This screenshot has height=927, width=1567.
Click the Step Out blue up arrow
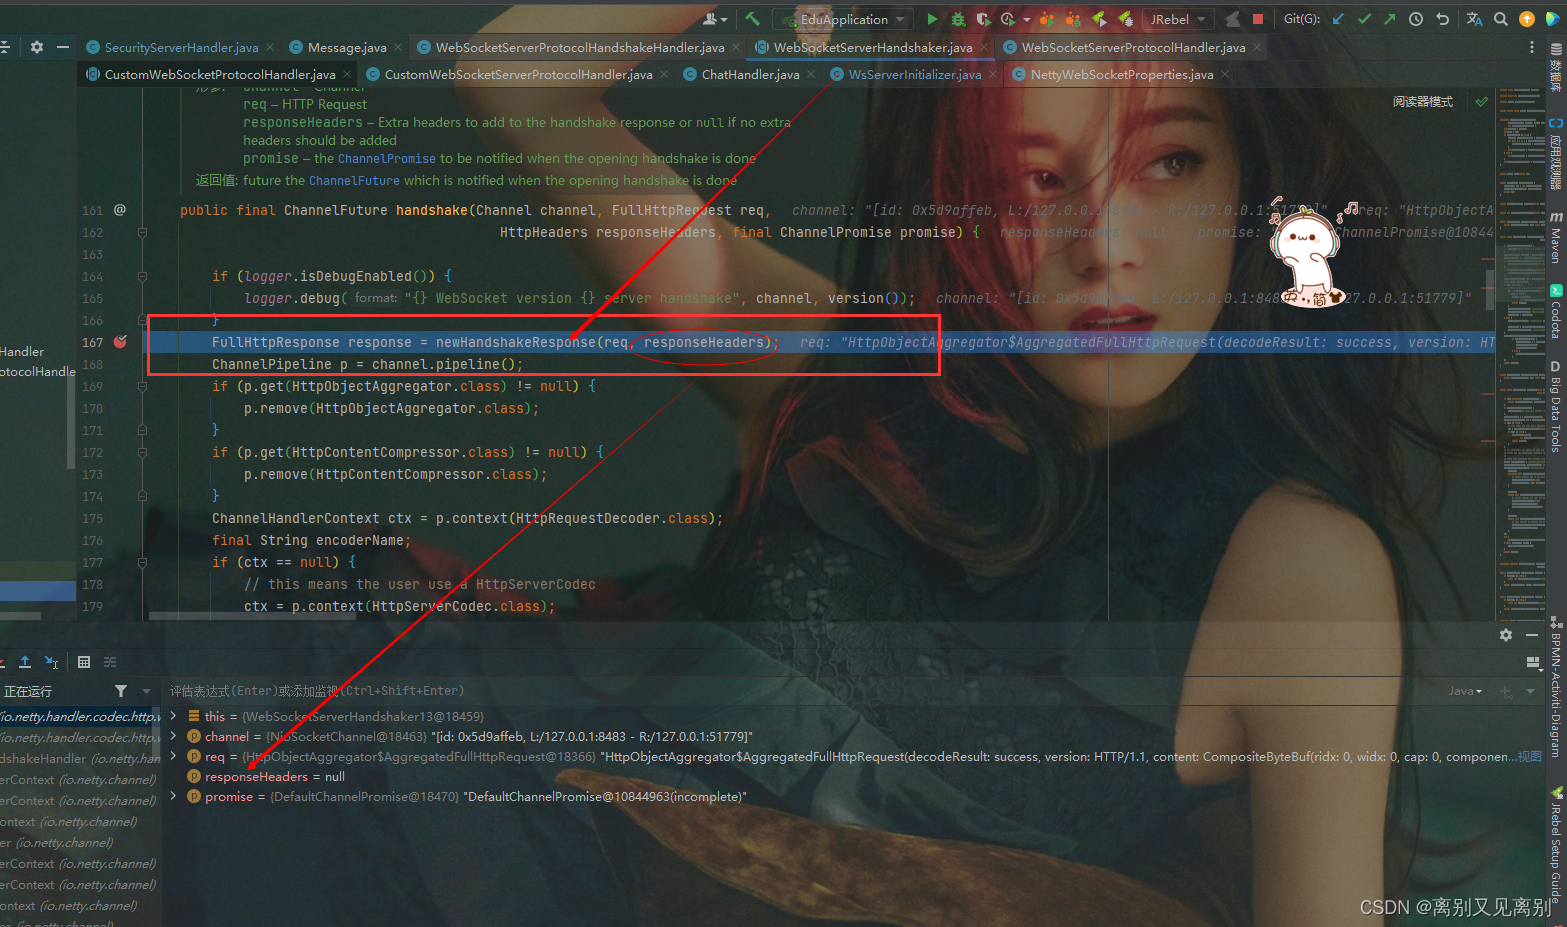click(25, 662)
